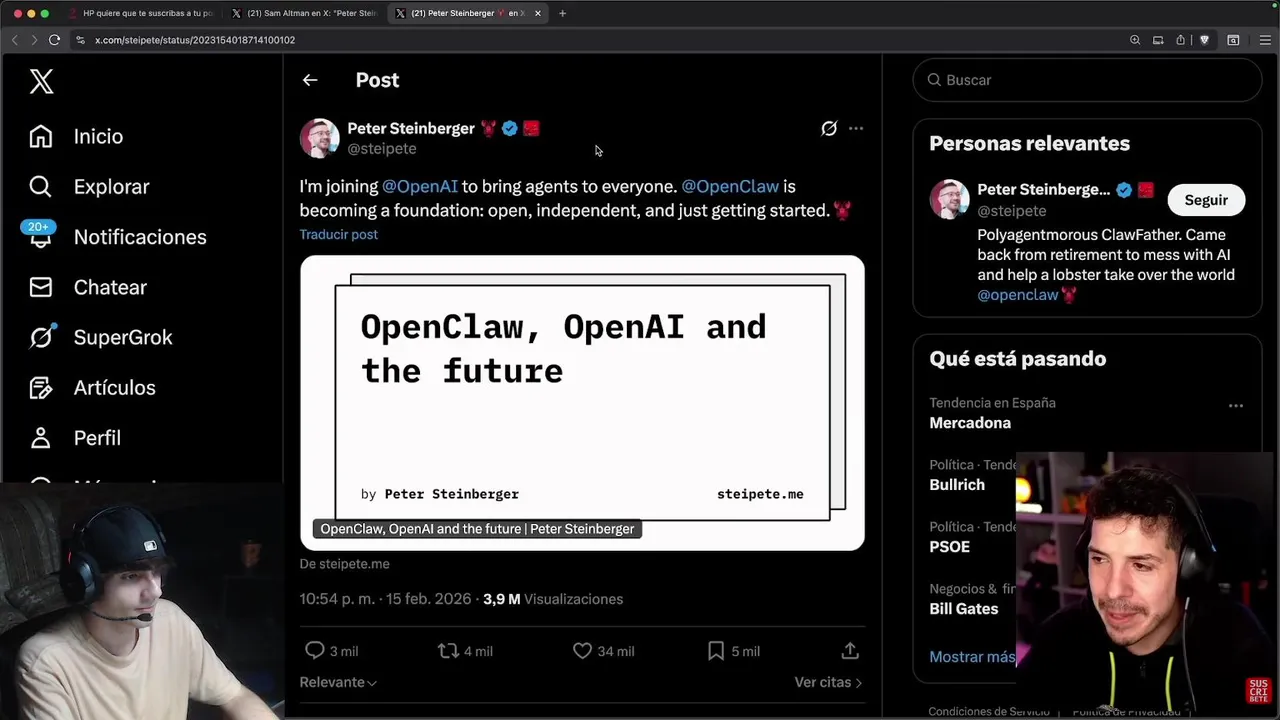Open the post's three-dot more menu
The image size is (1280, 720).
click(x=856, y=128)
